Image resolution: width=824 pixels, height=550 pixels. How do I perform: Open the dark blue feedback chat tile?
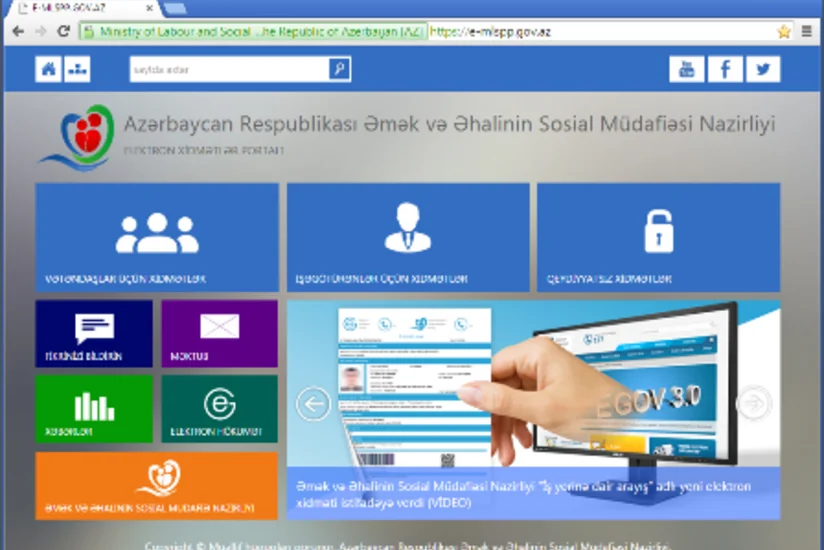tap(94, 334)
